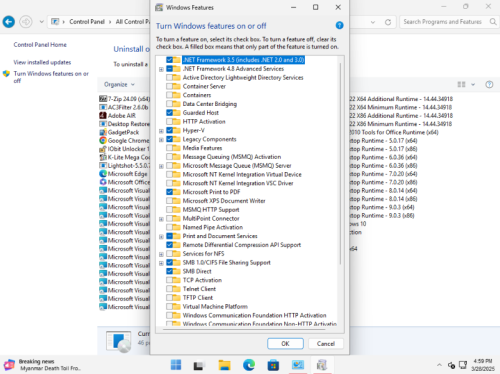Screen dimensions: 500x374
Task: Click the Control Panel taskbar icon
Action: pyautogui.click(x=298, y=365)
